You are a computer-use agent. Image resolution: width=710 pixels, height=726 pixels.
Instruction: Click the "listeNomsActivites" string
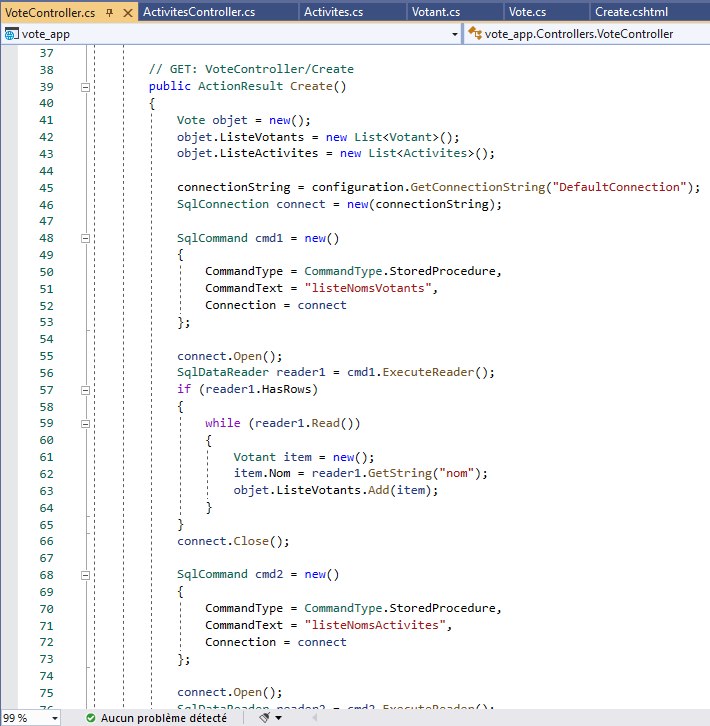pyautogui.click(x=375, y=625)
